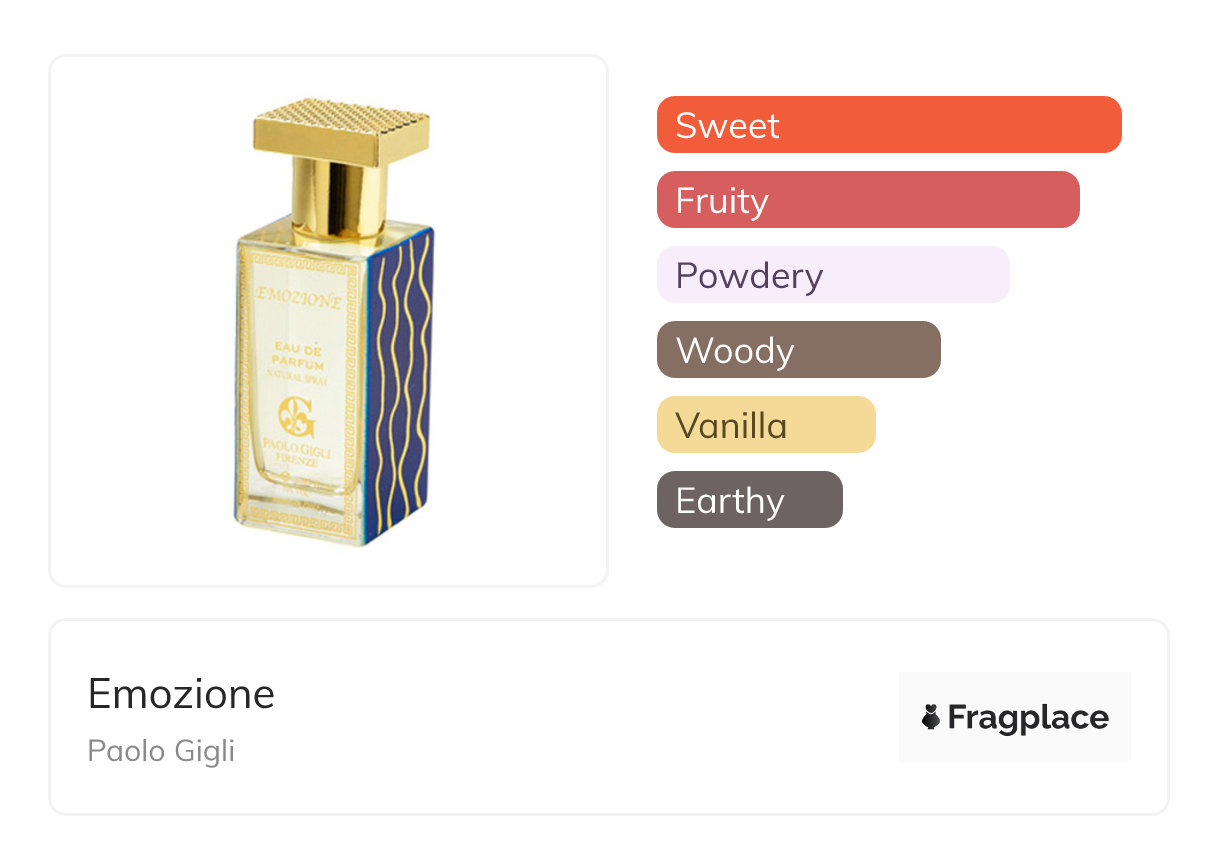Click the gold G fleur-de-lis emblem
This screenshot has width=1218, height=864.
point(296,417)
